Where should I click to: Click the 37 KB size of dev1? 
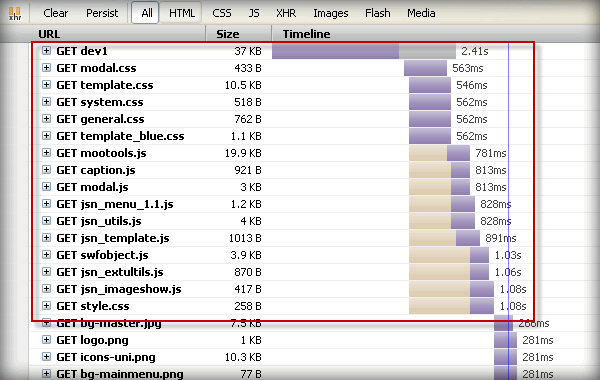pyautogui.click(x=248, y=51)
